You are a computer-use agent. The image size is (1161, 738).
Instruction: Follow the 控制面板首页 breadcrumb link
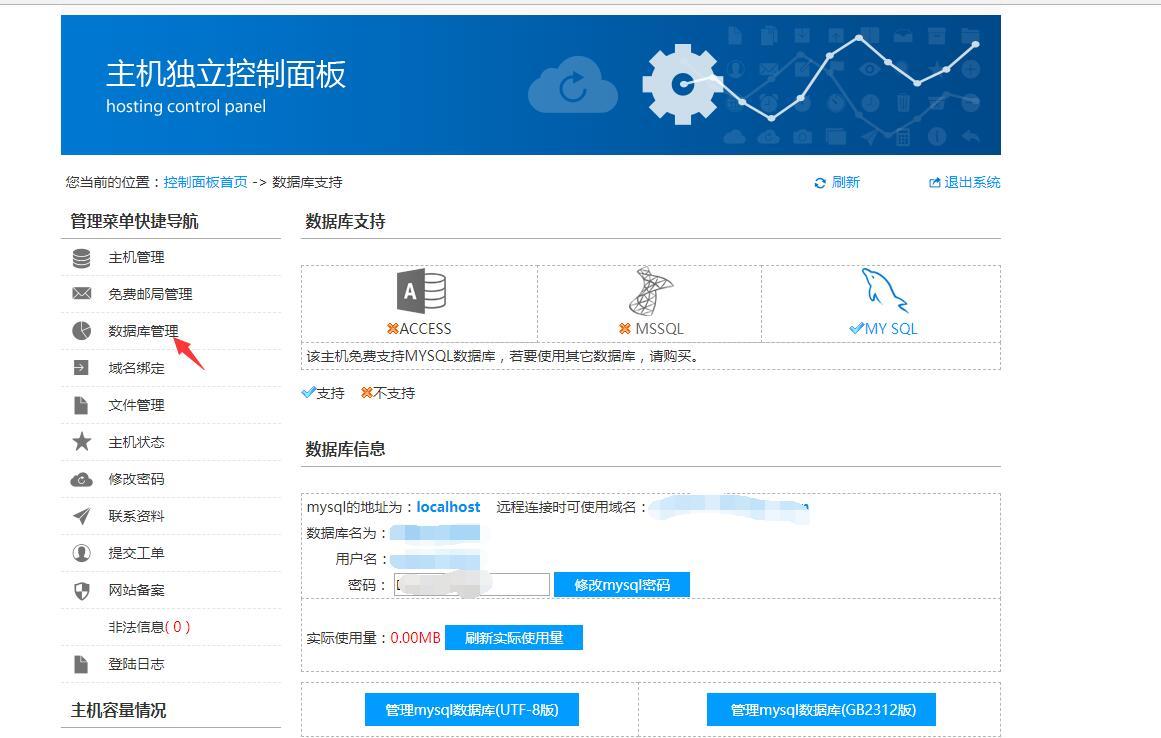[206, 182]
